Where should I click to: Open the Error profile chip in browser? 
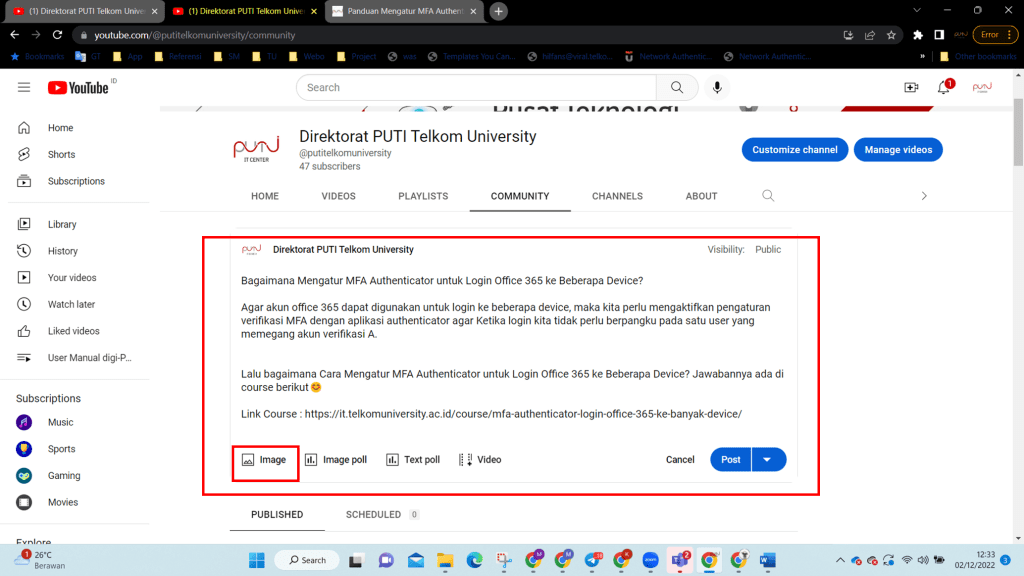pyautogui.click(x=995, y=35)
